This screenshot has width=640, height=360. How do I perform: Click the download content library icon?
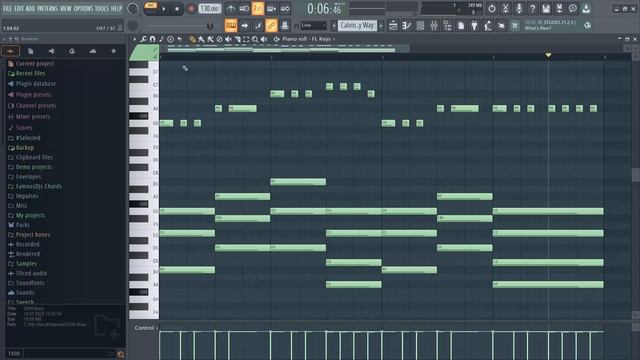point(586,9)
